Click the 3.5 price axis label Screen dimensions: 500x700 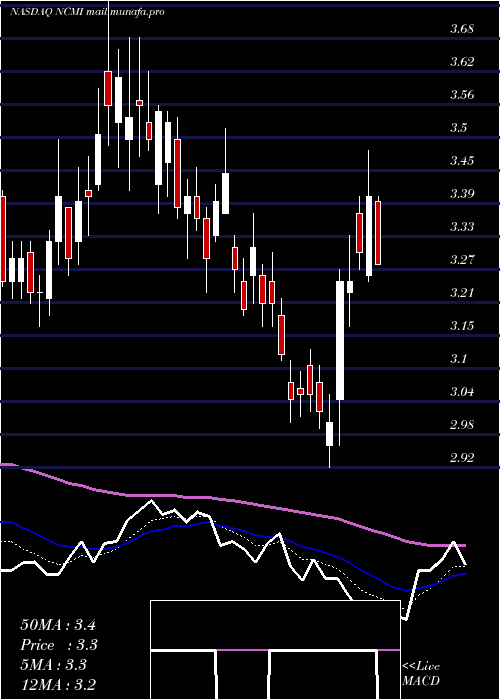458,128
